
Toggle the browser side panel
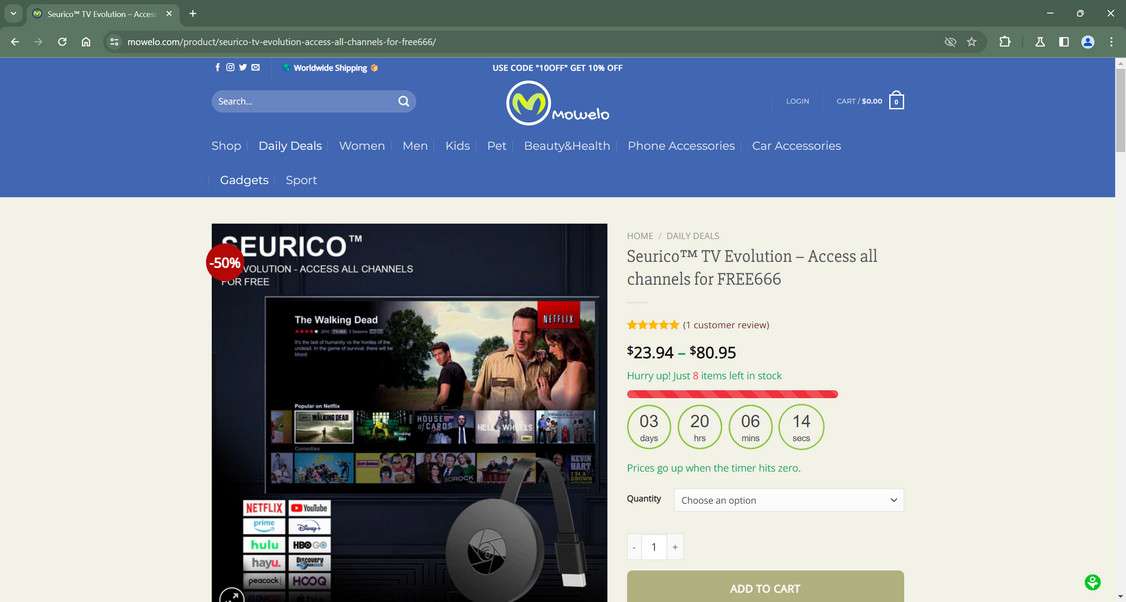pyautogui.click(x=1064, y=42)
